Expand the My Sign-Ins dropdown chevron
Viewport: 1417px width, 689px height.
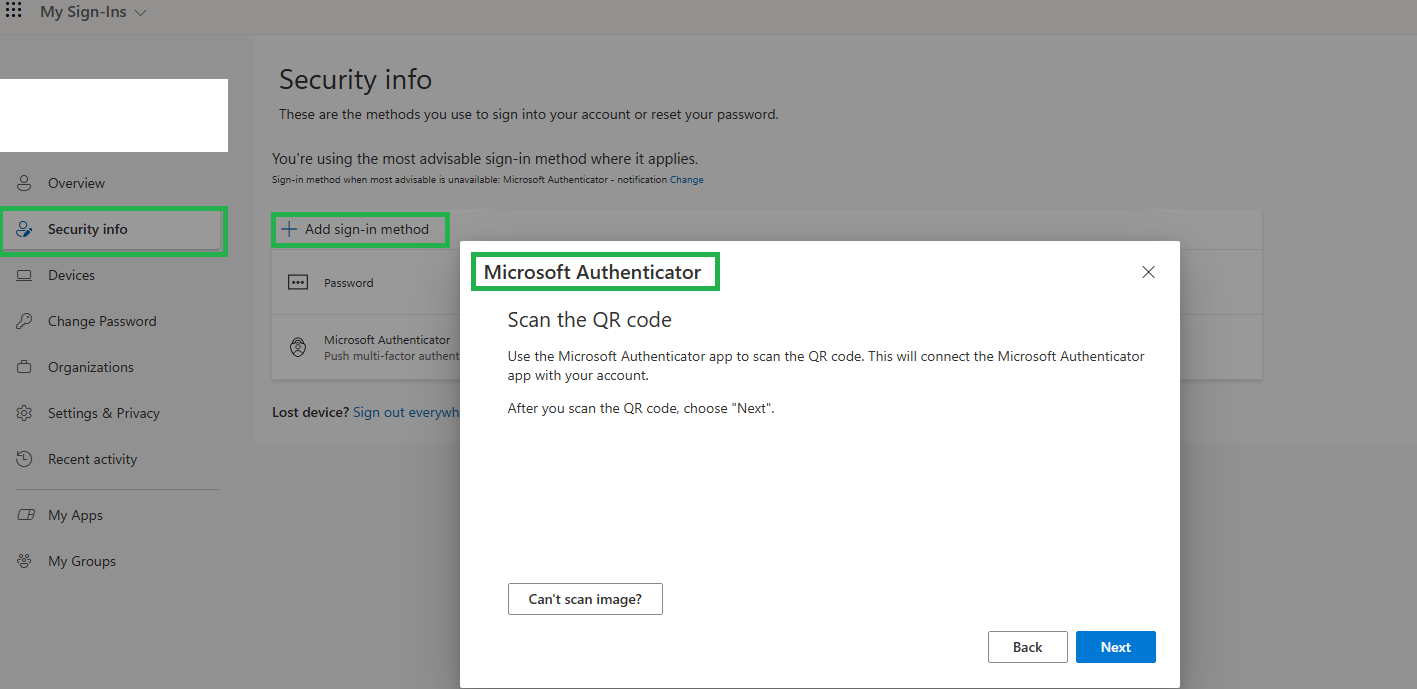[x=140, y=13]
